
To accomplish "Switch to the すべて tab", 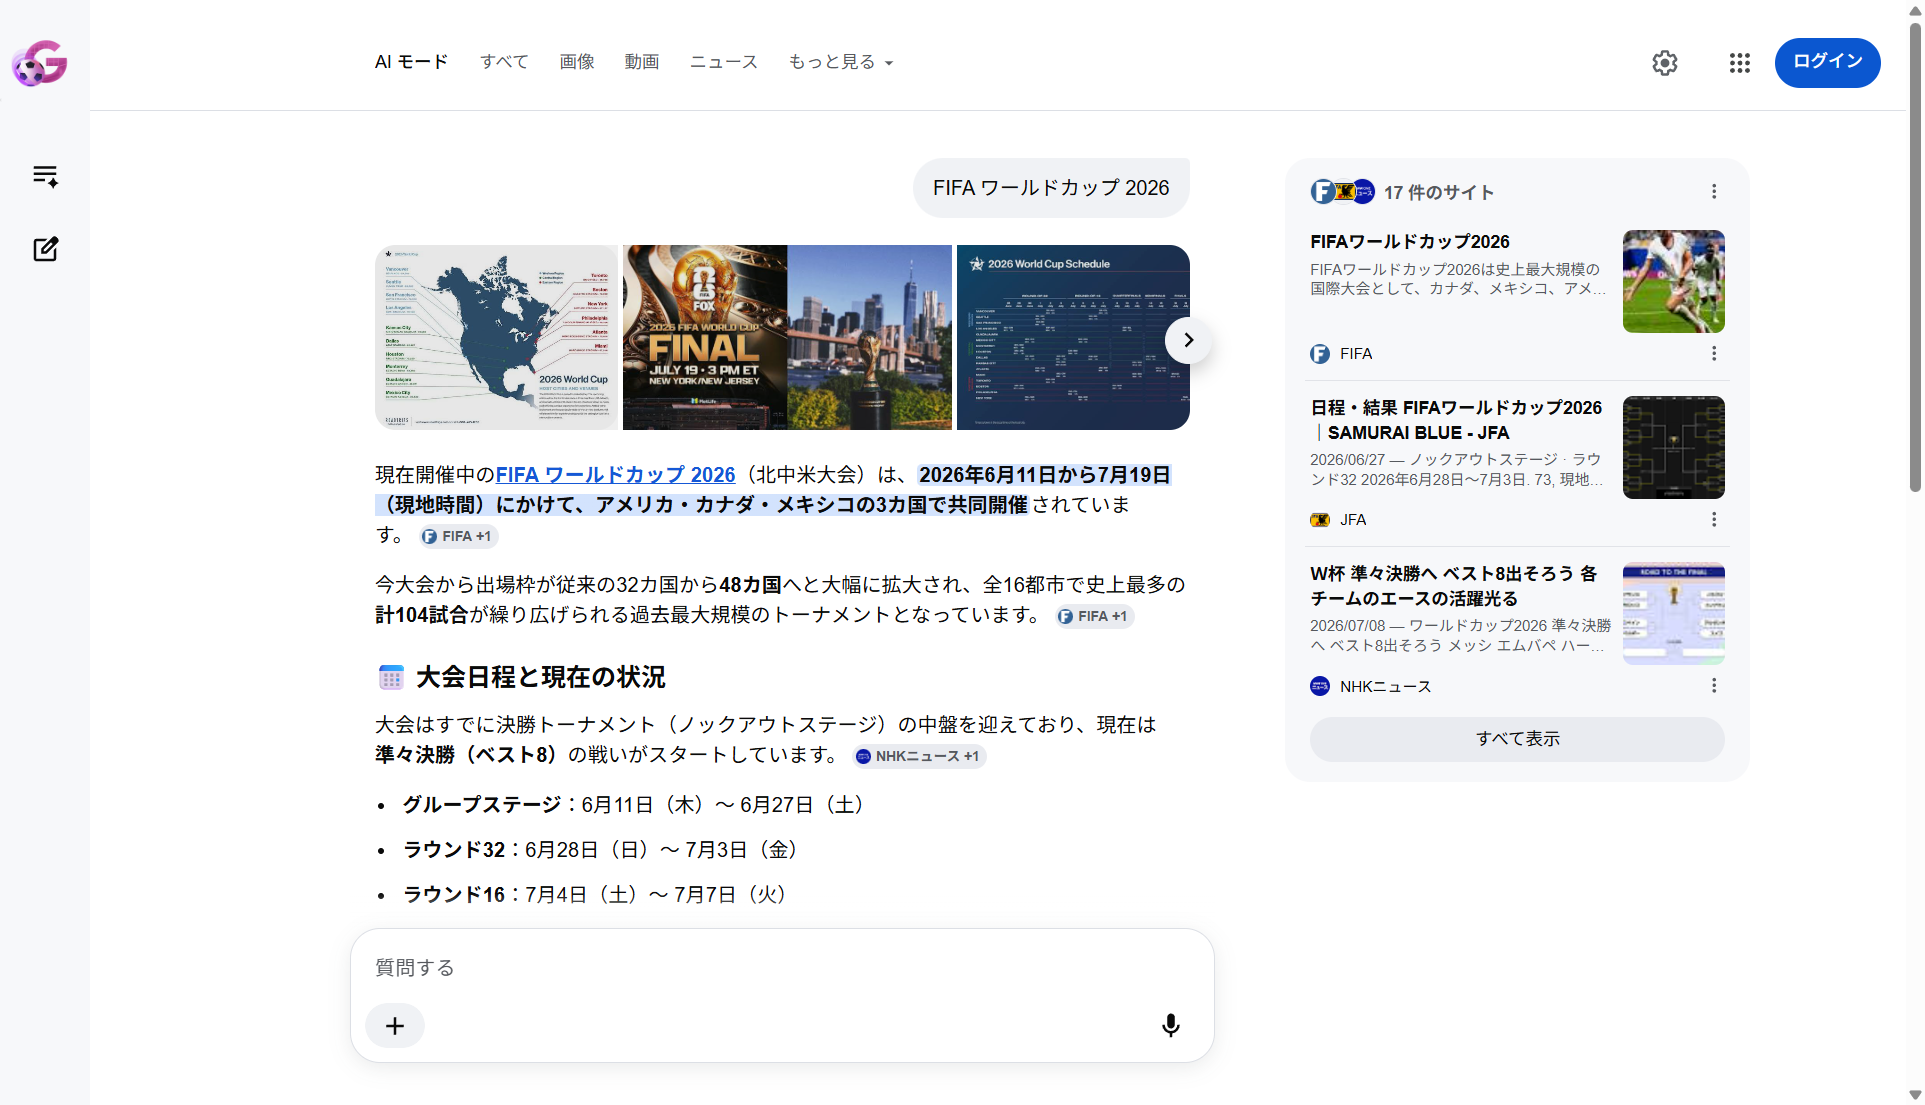I will [x=504, y=62].
